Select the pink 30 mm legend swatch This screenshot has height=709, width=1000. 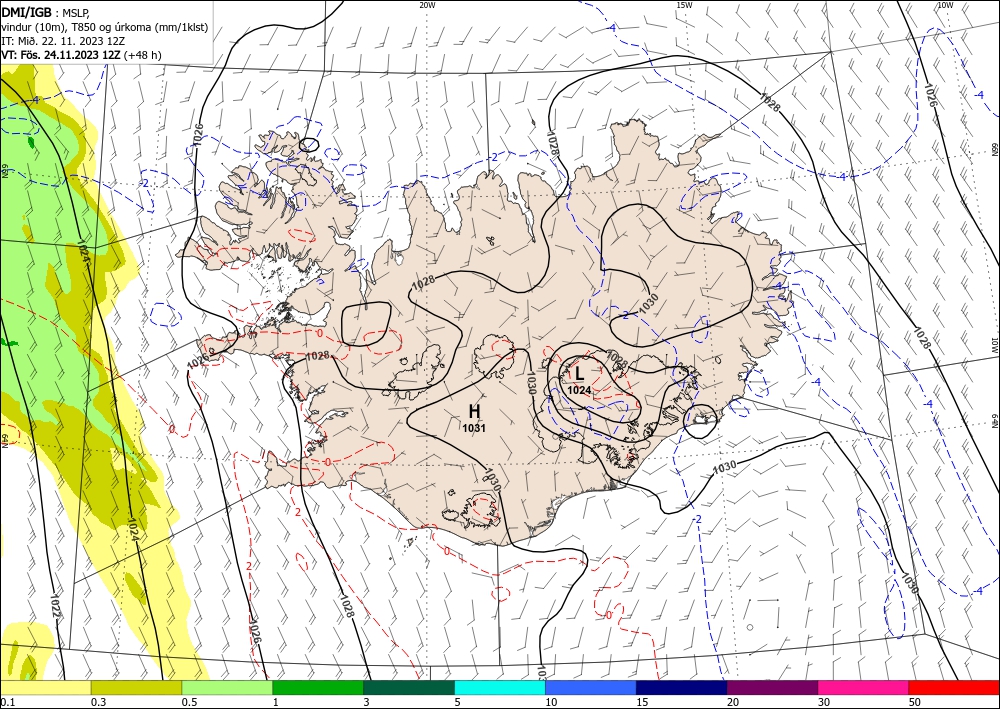tap(863, 688)
